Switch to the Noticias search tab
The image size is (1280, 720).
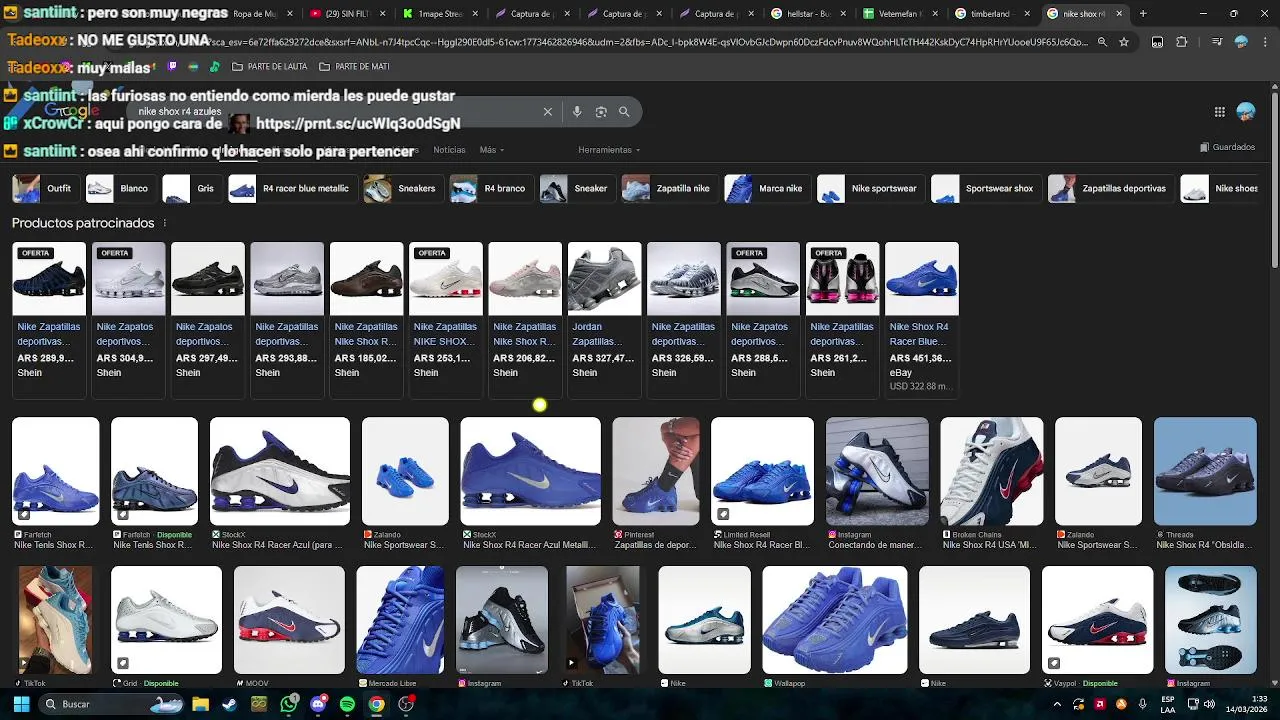coord(449,150)
